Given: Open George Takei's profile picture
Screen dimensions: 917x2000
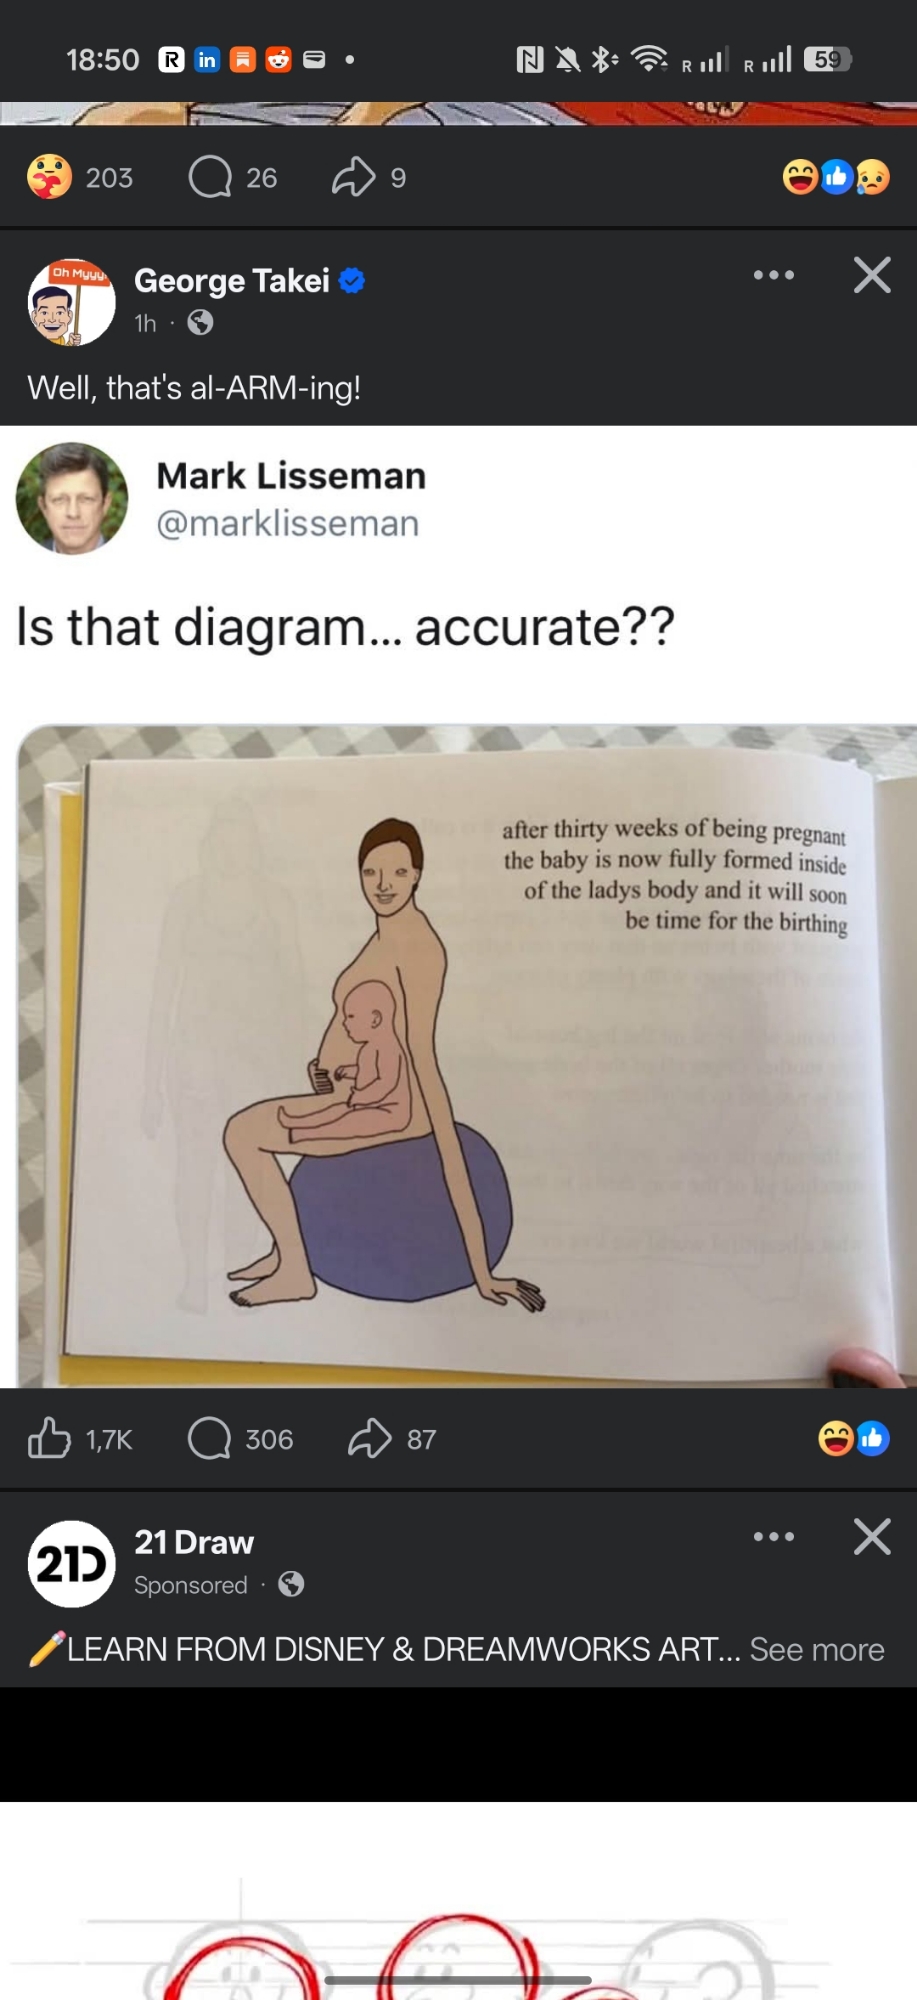Looking at the screenshot, I should click(x=71, y=302).
